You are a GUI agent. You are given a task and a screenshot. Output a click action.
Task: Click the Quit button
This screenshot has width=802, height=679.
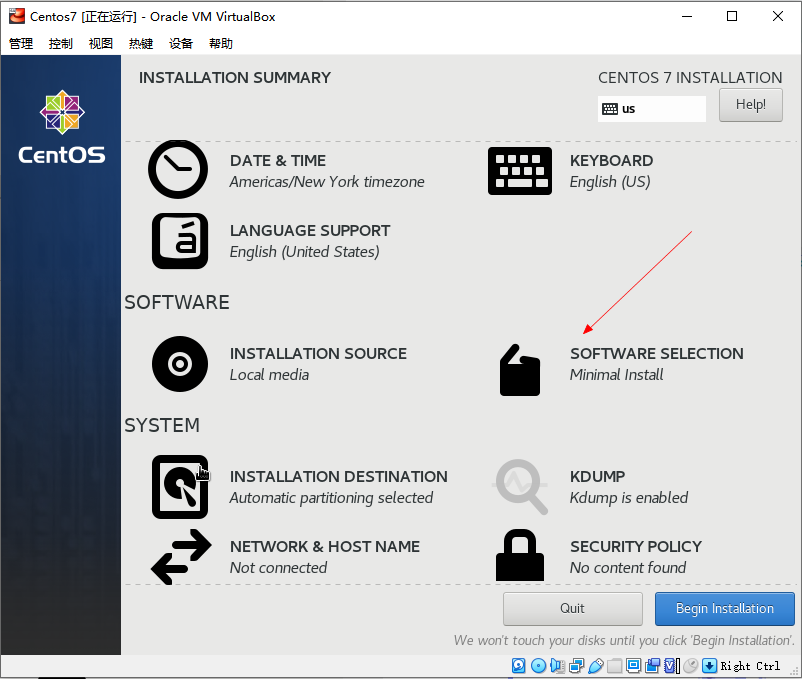point(572,608)
